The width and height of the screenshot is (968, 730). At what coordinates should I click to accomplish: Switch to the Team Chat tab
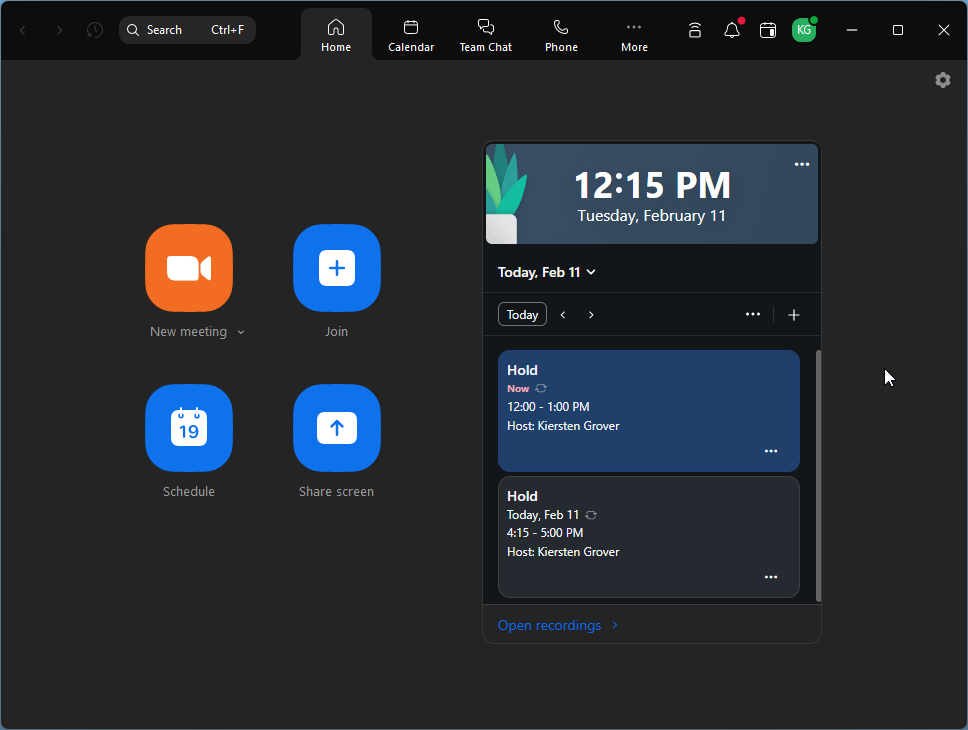pos(486,35)
